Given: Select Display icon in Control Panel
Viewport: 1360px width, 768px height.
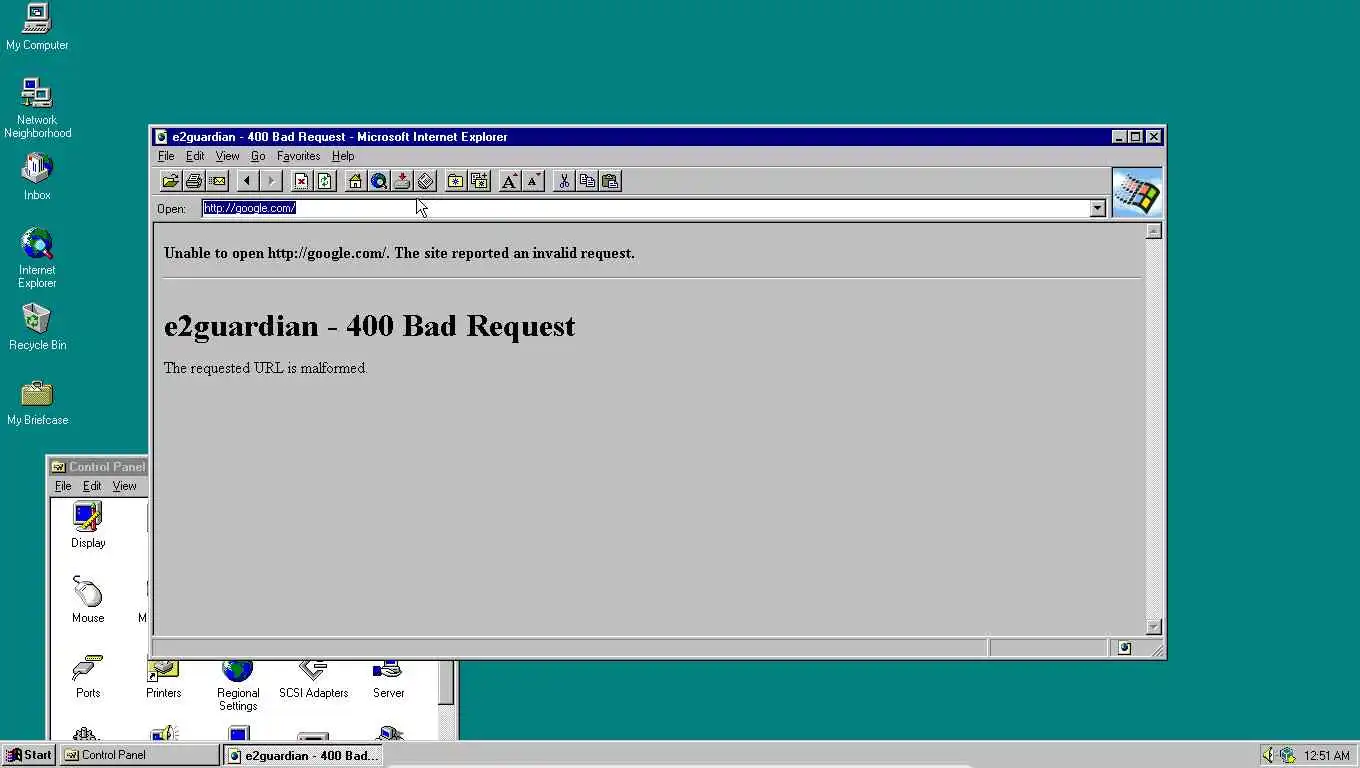Looking at the screenshot, I should coord(88,525).
